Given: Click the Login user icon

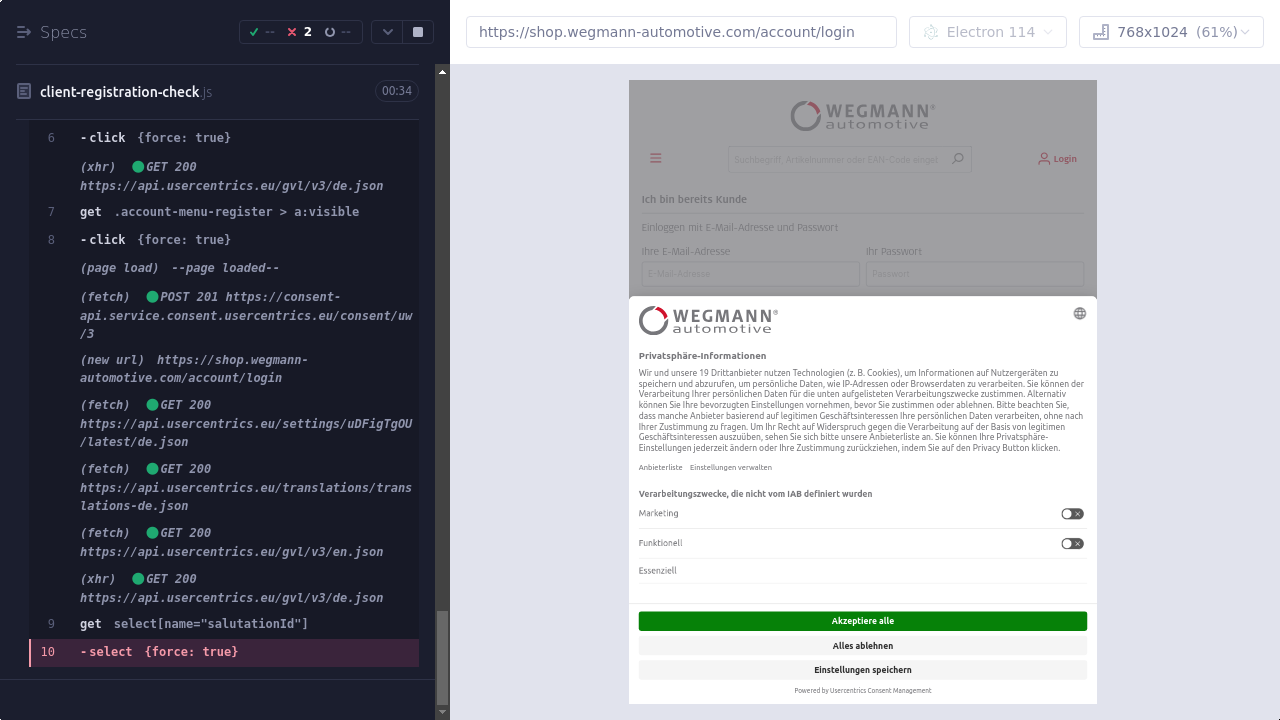Looking at the screenshot, I should (x=1044, y=158).
